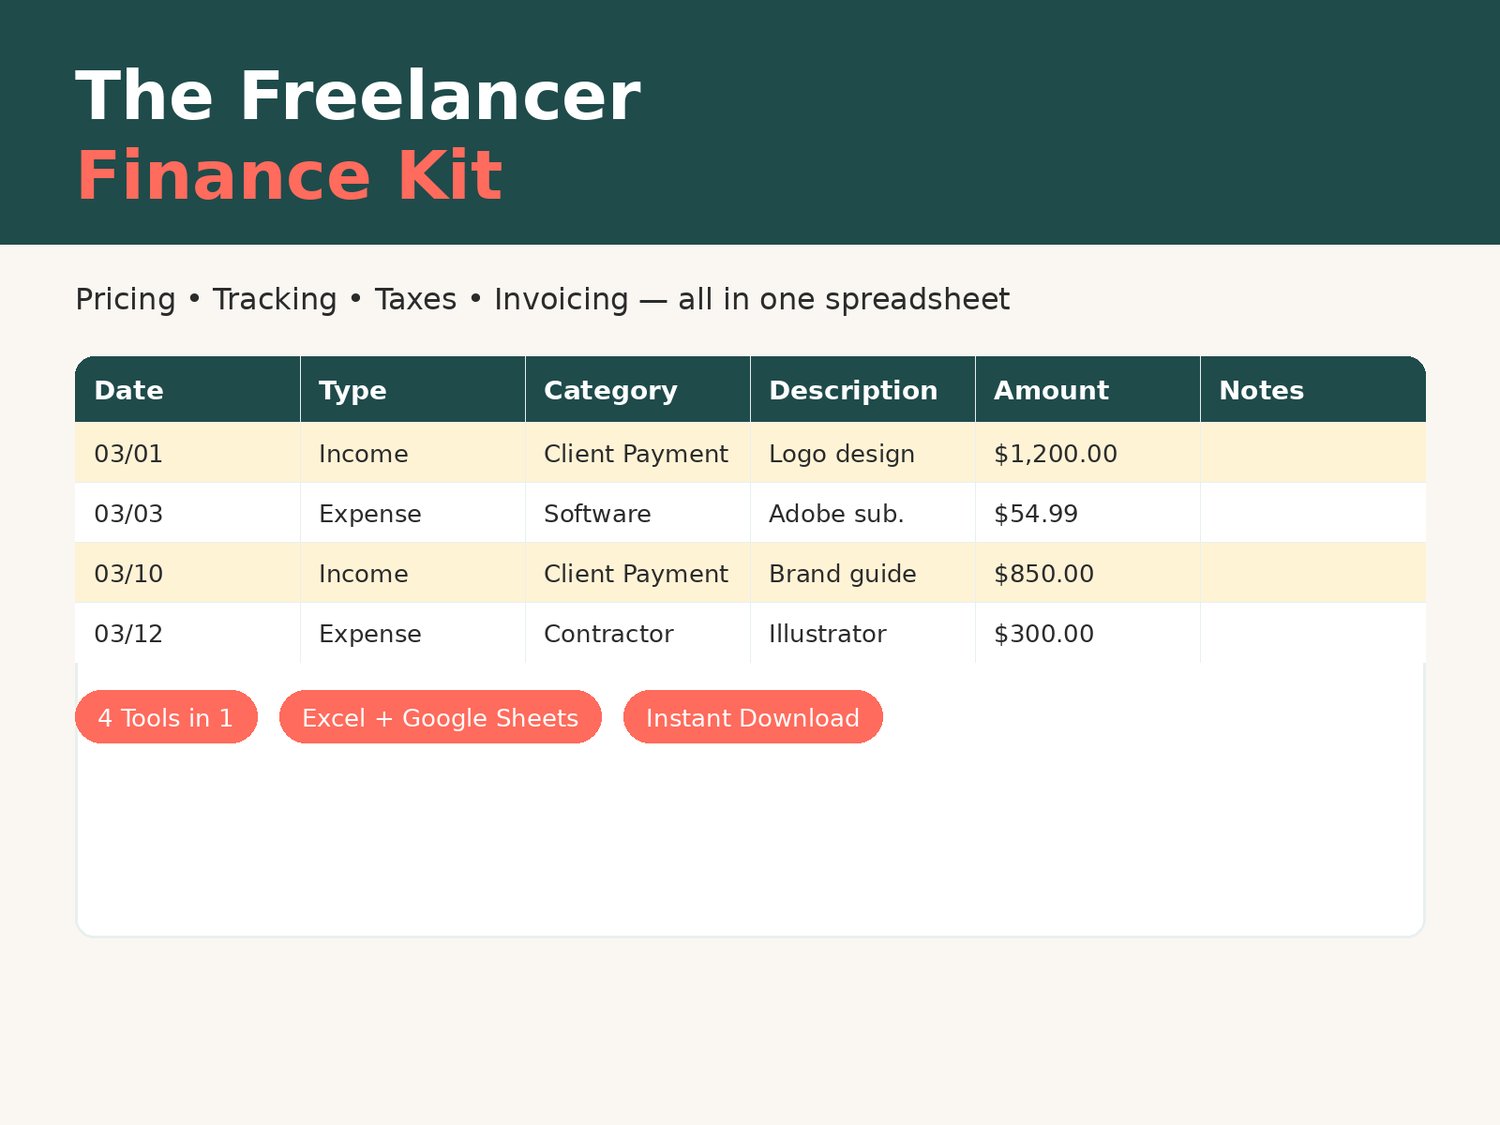
Task: Click the $300.00 amount cell
Action: click(x=1088, y=633)
